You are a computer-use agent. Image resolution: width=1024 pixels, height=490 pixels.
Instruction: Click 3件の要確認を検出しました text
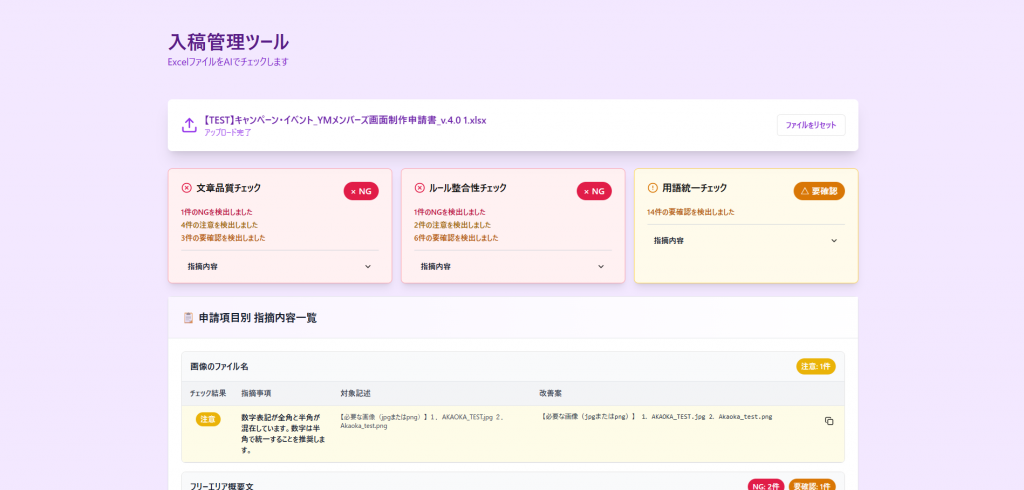223,238
